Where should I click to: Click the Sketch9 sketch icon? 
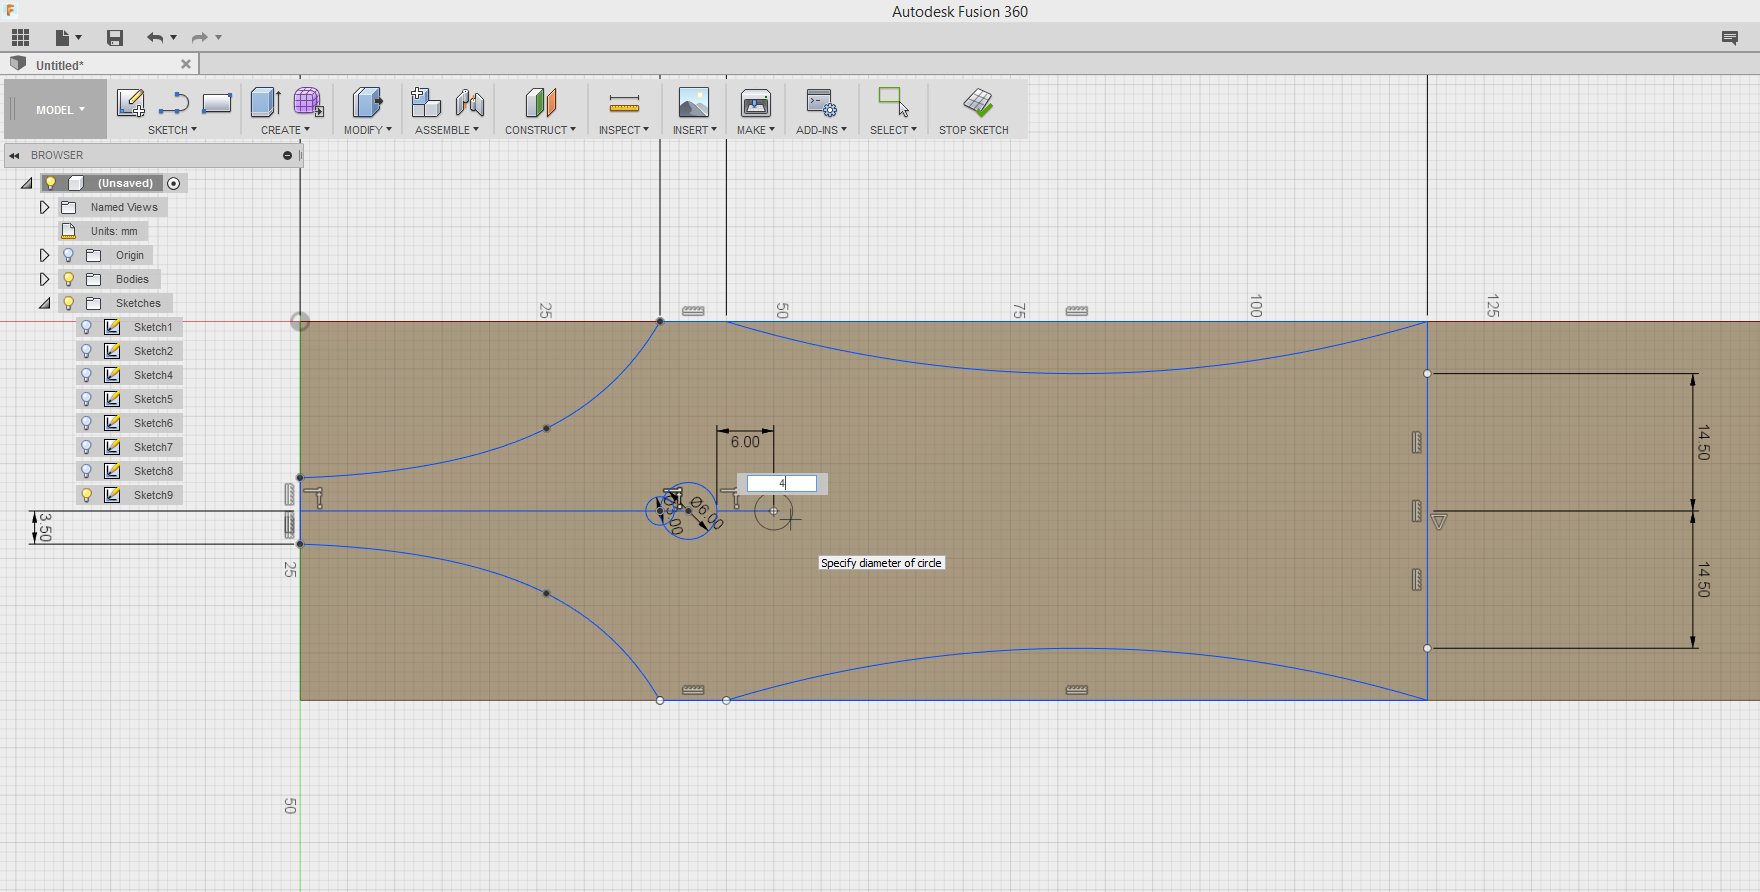[x=113, y=495]
